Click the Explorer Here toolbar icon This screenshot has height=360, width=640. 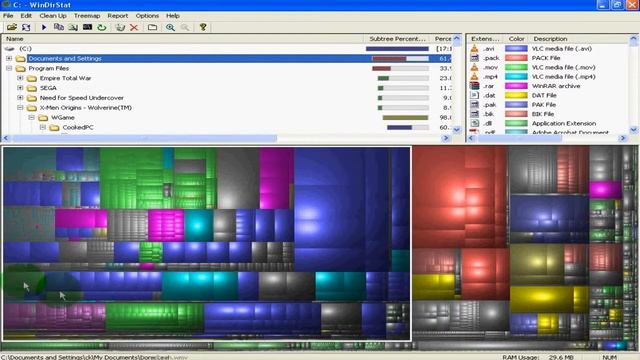[x=73, y=27]
